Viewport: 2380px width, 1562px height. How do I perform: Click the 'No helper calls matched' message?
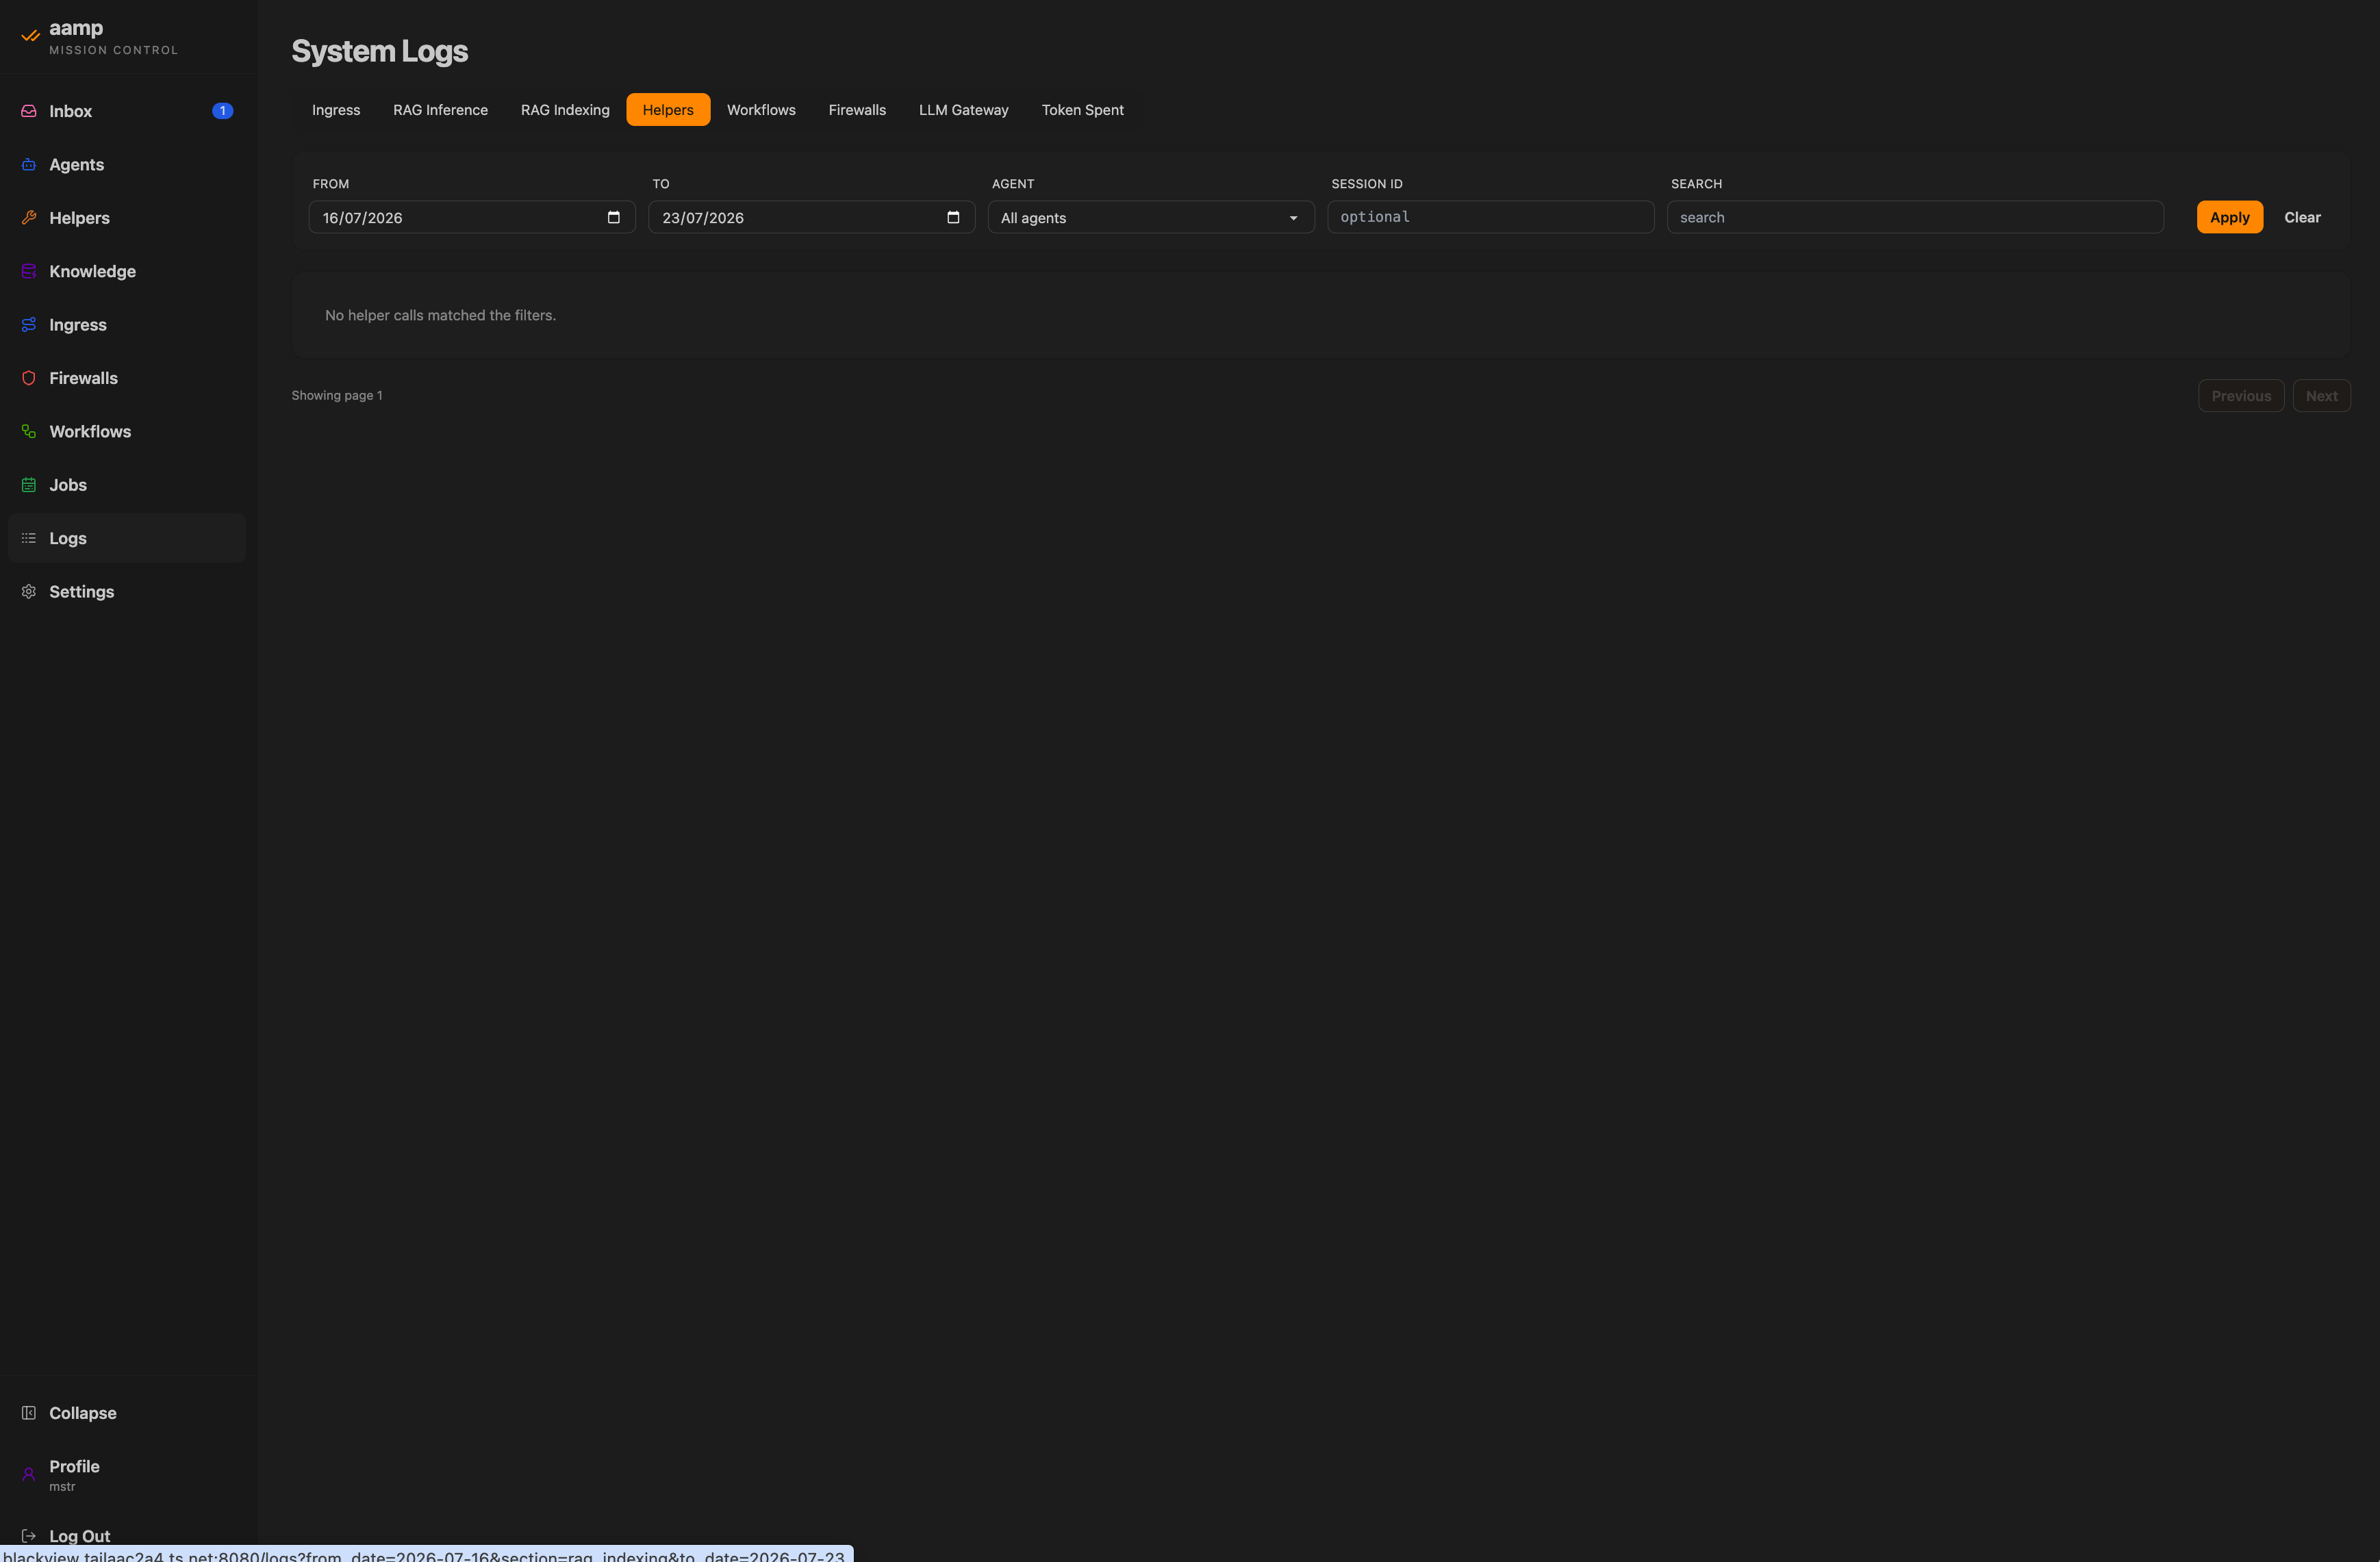tap(440, 315)
